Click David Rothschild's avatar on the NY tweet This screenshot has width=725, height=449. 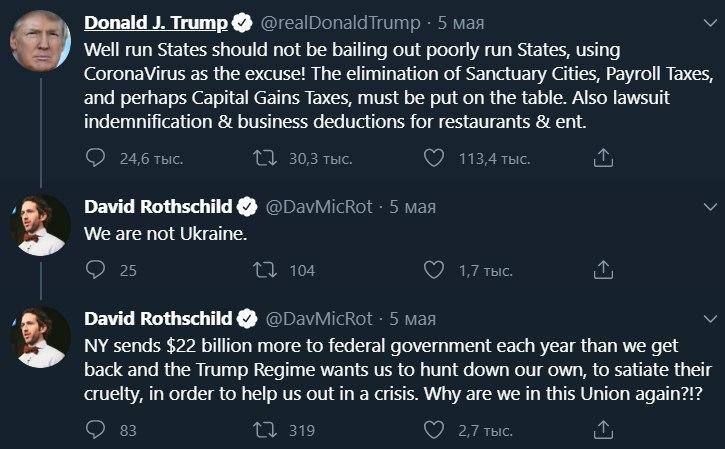tap(40, 337)
